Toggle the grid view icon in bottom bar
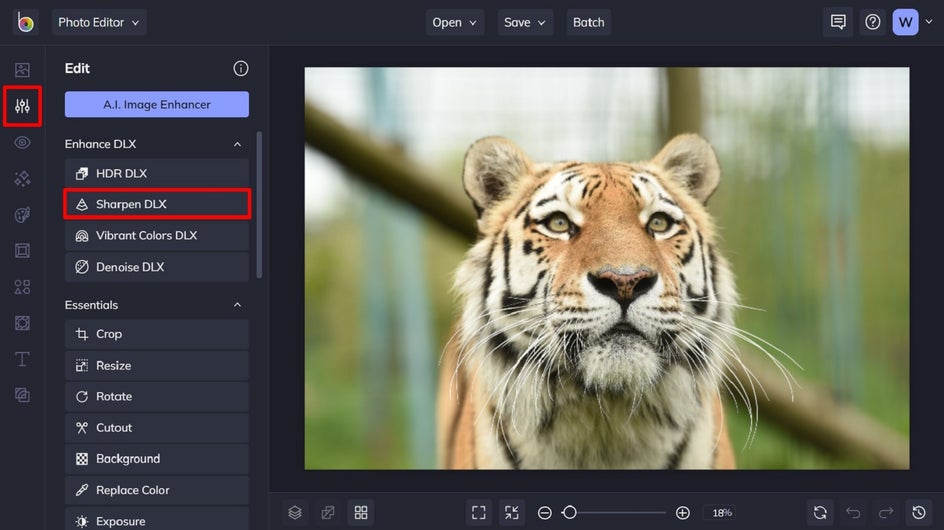The width and height of the screenshot is (944, 530). [361, 512]
